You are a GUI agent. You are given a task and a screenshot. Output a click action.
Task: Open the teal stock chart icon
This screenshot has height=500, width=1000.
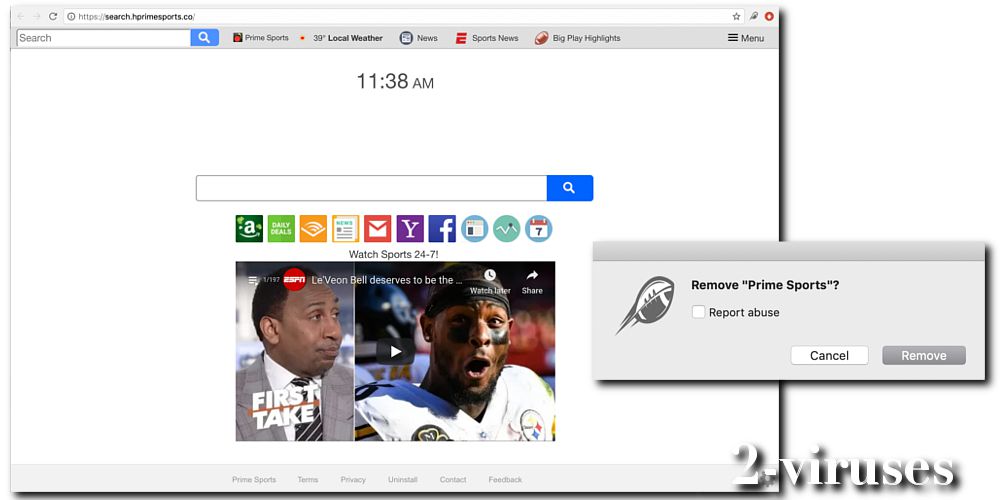click(x=506, y=228)
